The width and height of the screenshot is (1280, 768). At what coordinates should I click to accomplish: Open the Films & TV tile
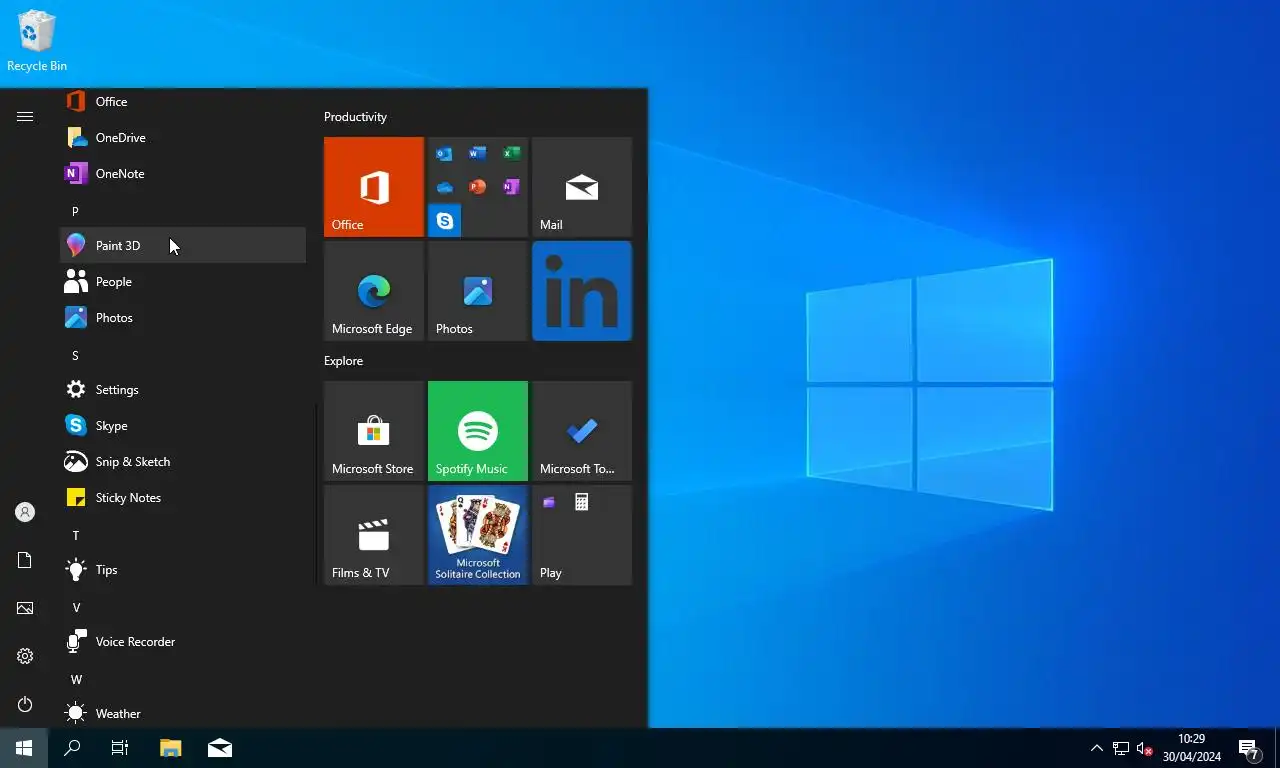374,535
